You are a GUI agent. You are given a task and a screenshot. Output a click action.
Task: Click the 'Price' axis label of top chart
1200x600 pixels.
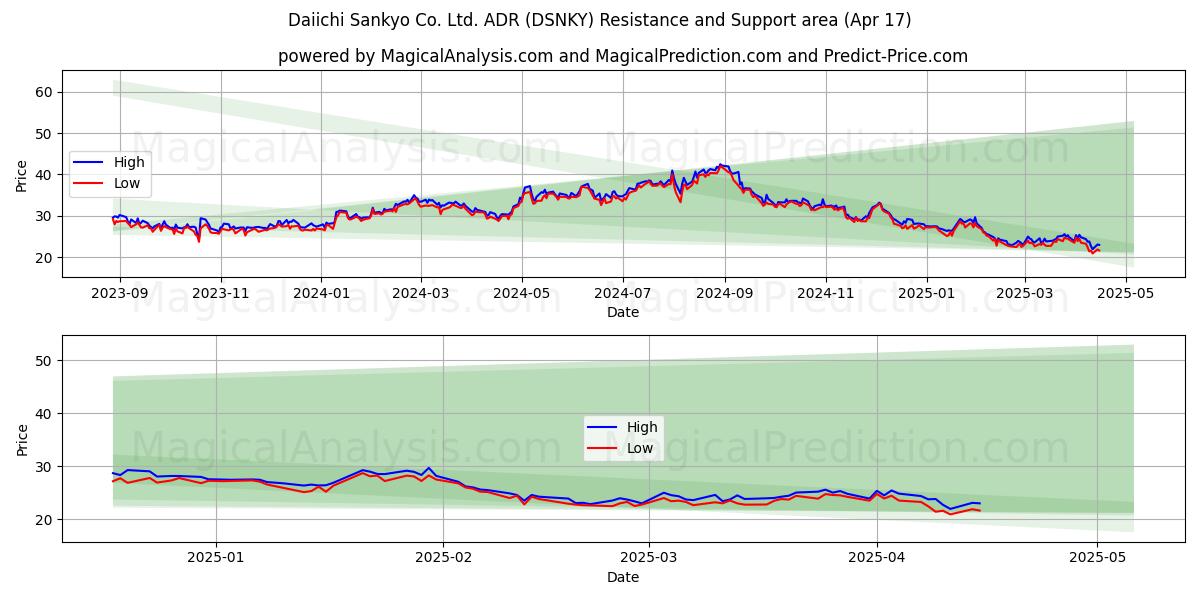click(x=22, y=175)
